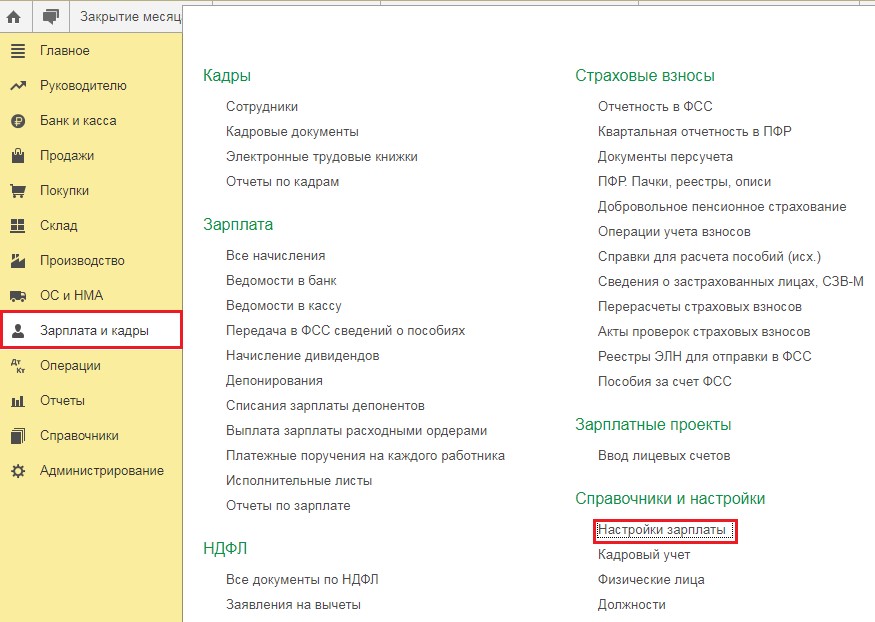The height and width of the screenshot is (622, 875).
Task: Open the Справочники section
Action: pos(79,436)
